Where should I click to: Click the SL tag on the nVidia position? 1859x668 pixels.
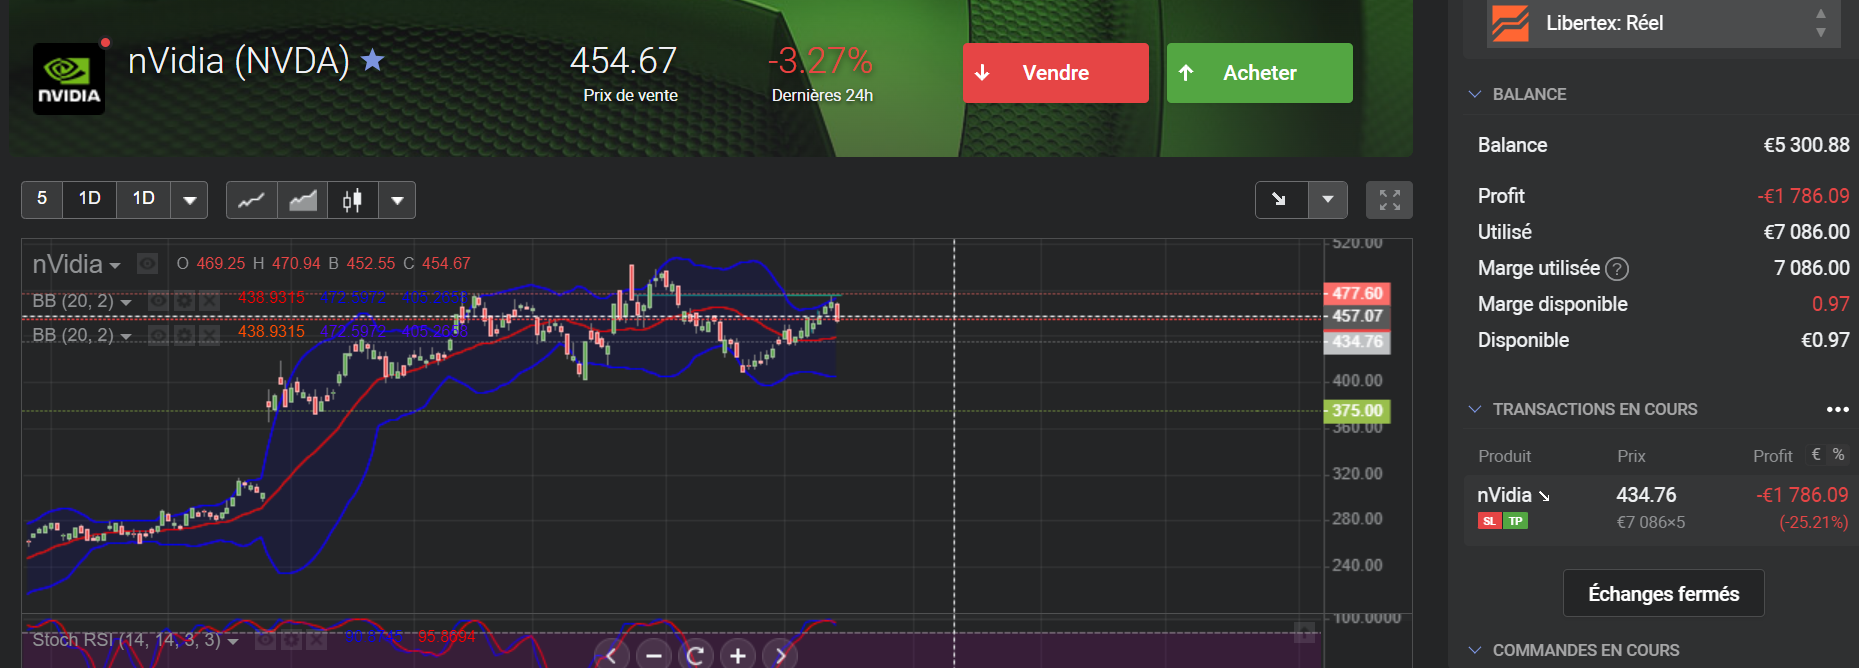(1489, 521)
